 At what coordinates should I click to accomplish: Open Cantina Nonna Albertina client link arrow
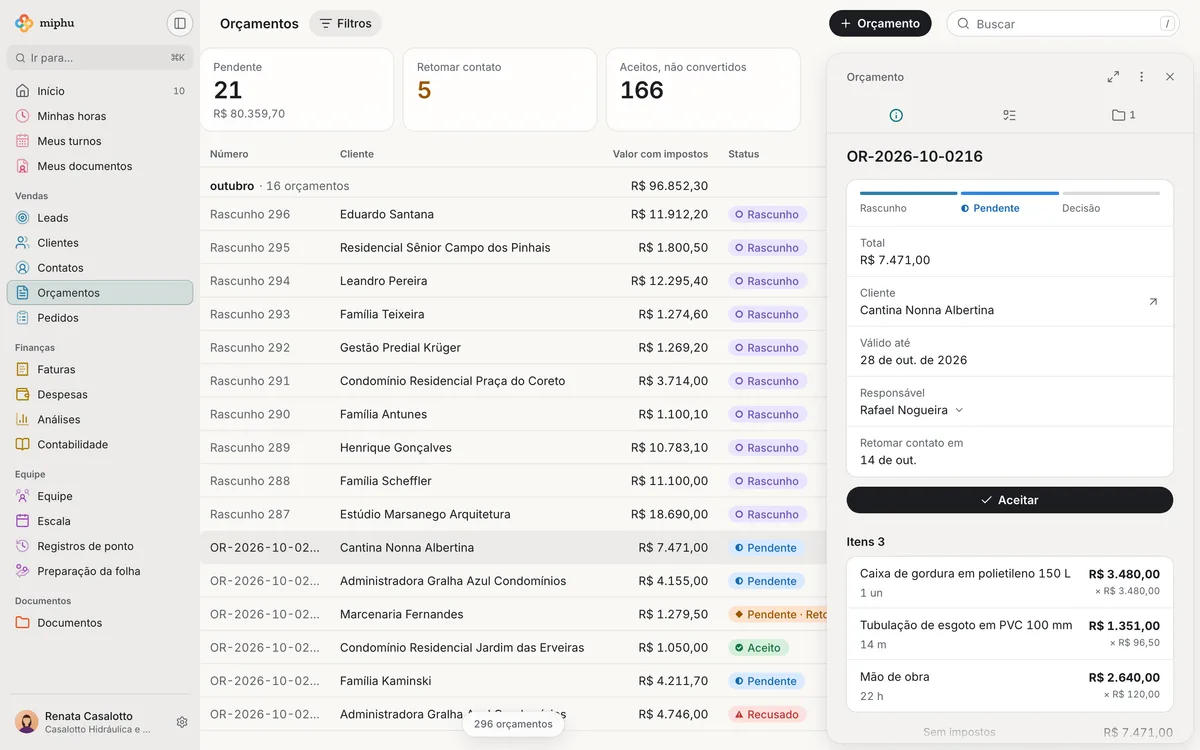coord(1153,301)
